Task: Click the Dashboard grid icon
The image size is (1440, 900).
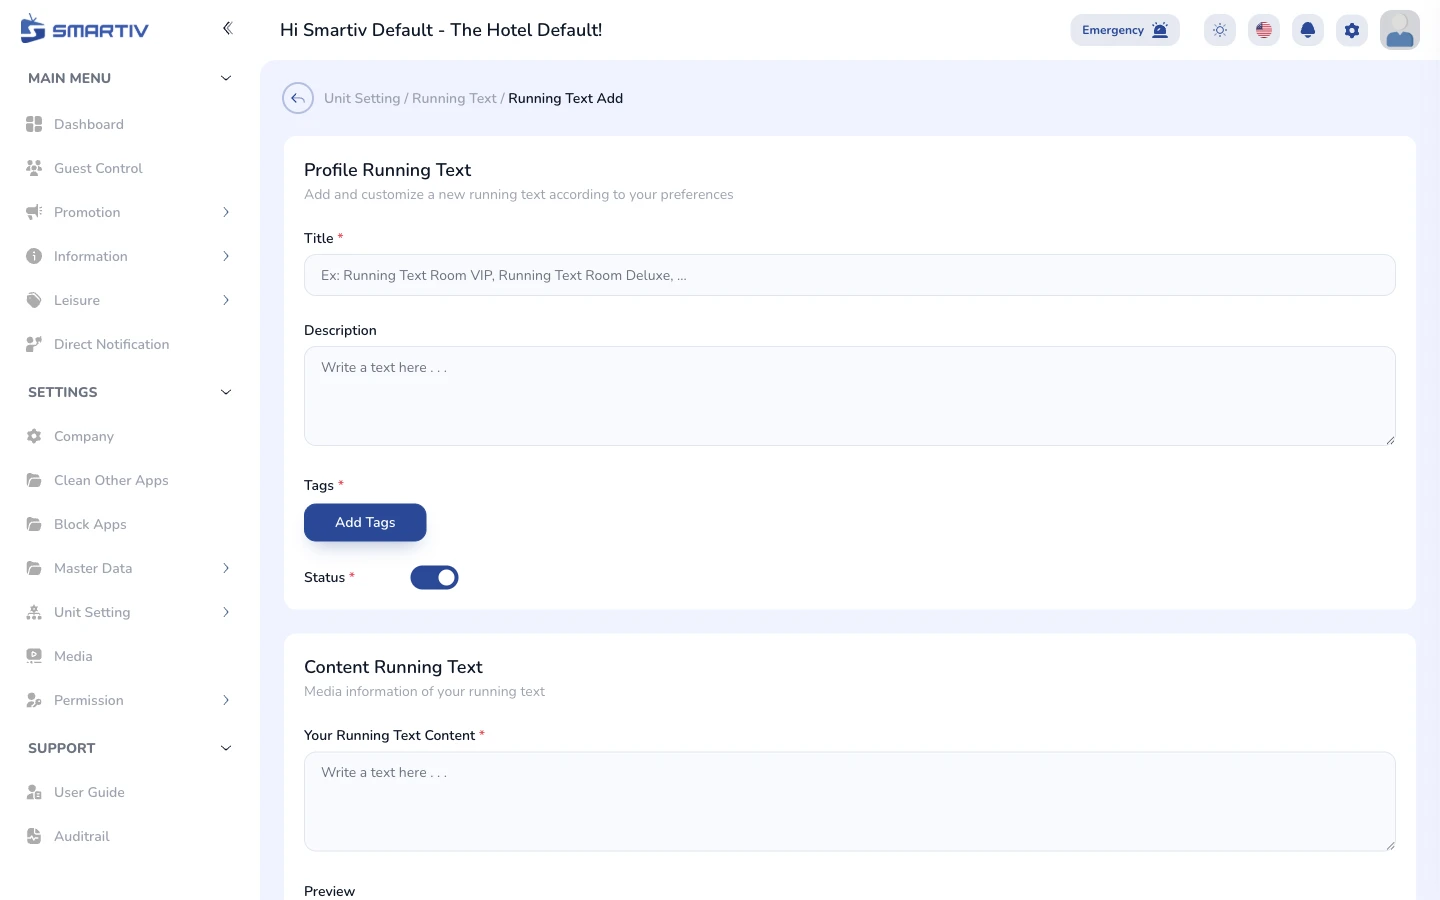Action: 34,124
